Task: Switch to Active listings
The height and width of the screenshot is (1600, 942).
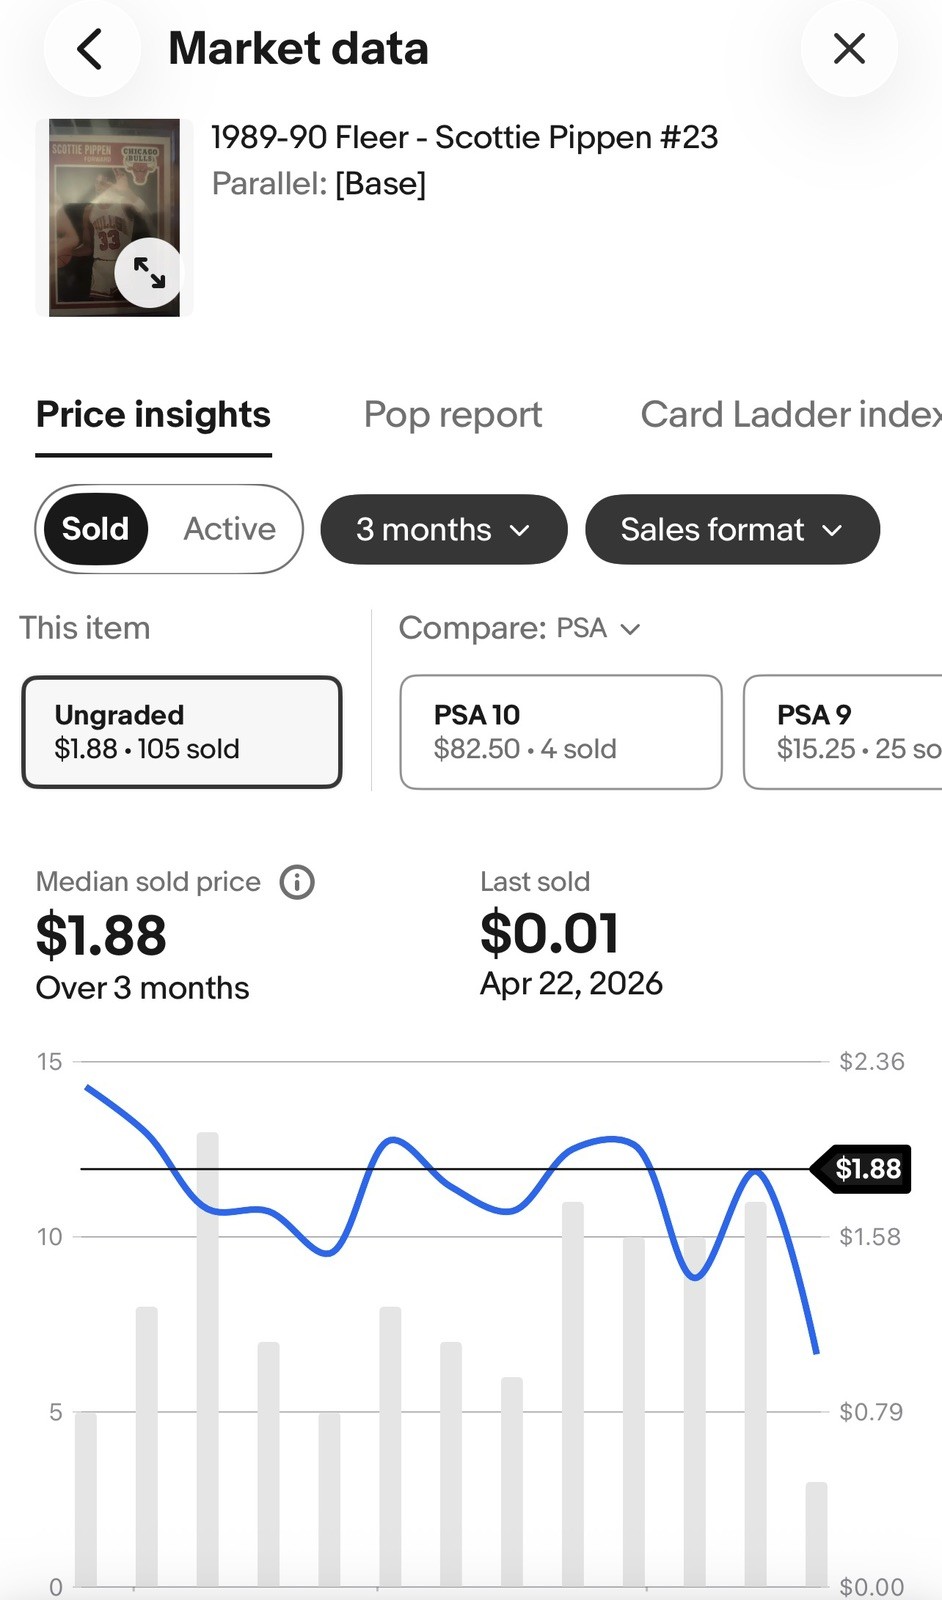Action: point(229,529)
